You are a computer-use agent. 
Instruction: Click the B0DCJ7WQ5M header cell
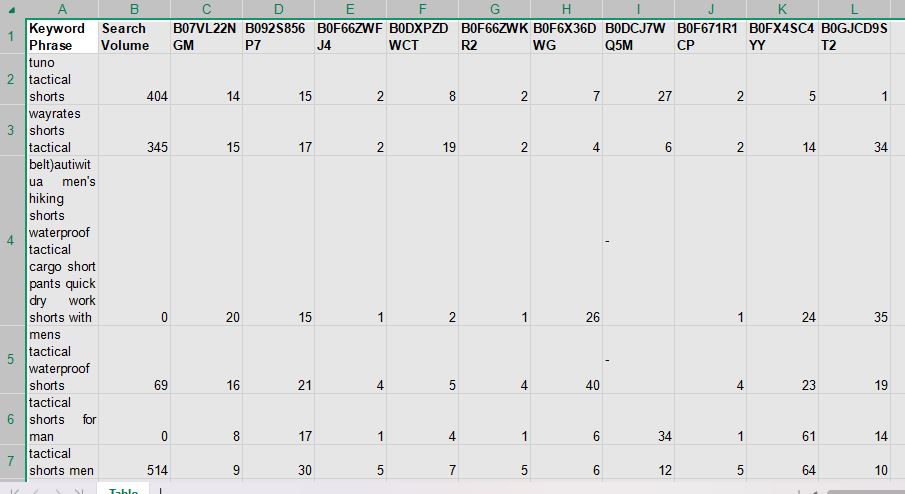(638, 36)
